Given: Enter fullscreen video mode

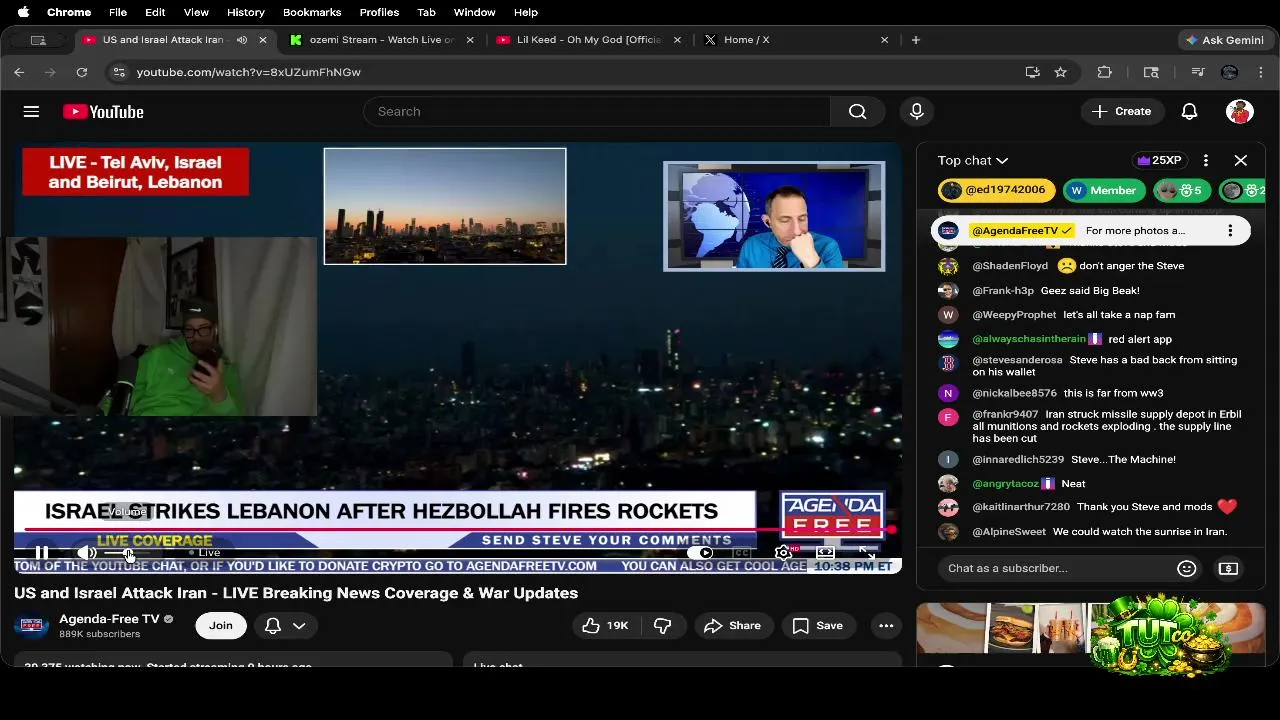Looking at the screenshot, I should click(x=867, y=552).
